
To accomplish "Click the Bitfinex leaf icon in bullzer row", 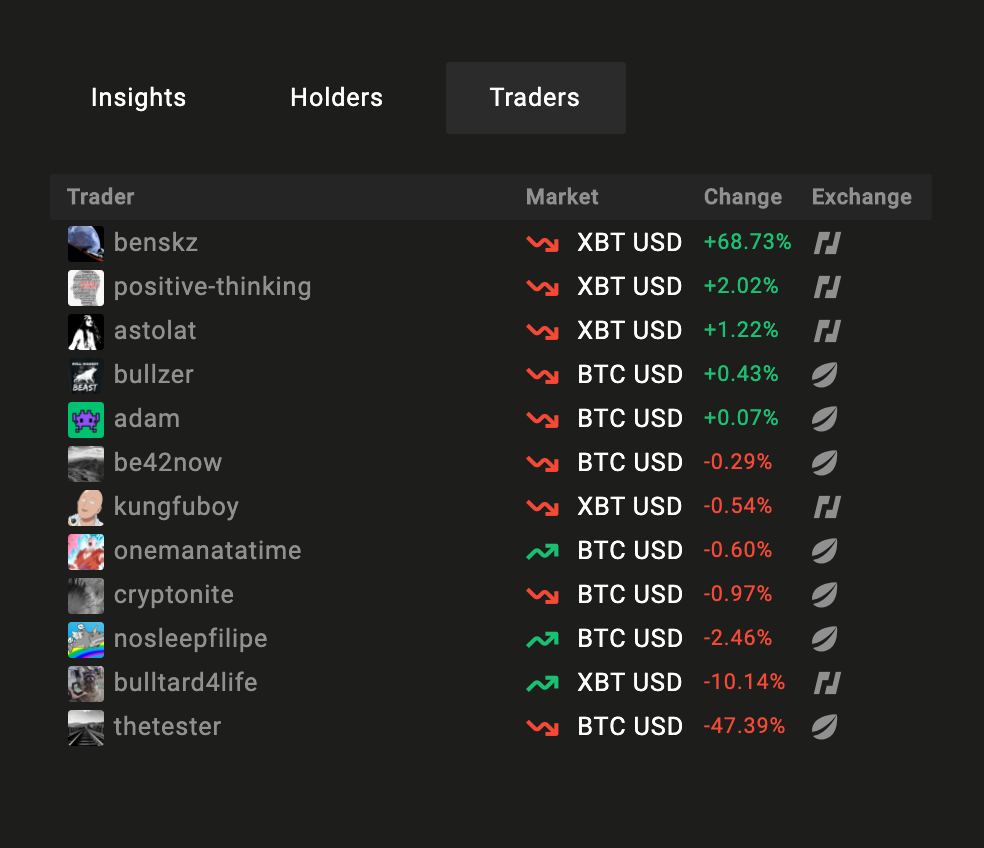I will (824, 375).
